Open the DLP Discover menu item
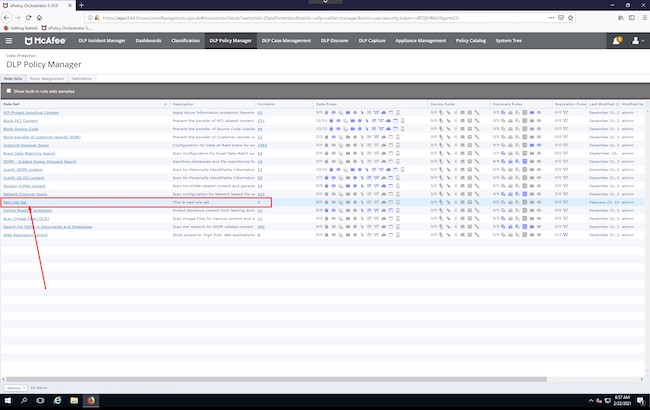Image resolution: width=650 pixels, height=410 pixels. pyautogui.click(x=335, y=41)
